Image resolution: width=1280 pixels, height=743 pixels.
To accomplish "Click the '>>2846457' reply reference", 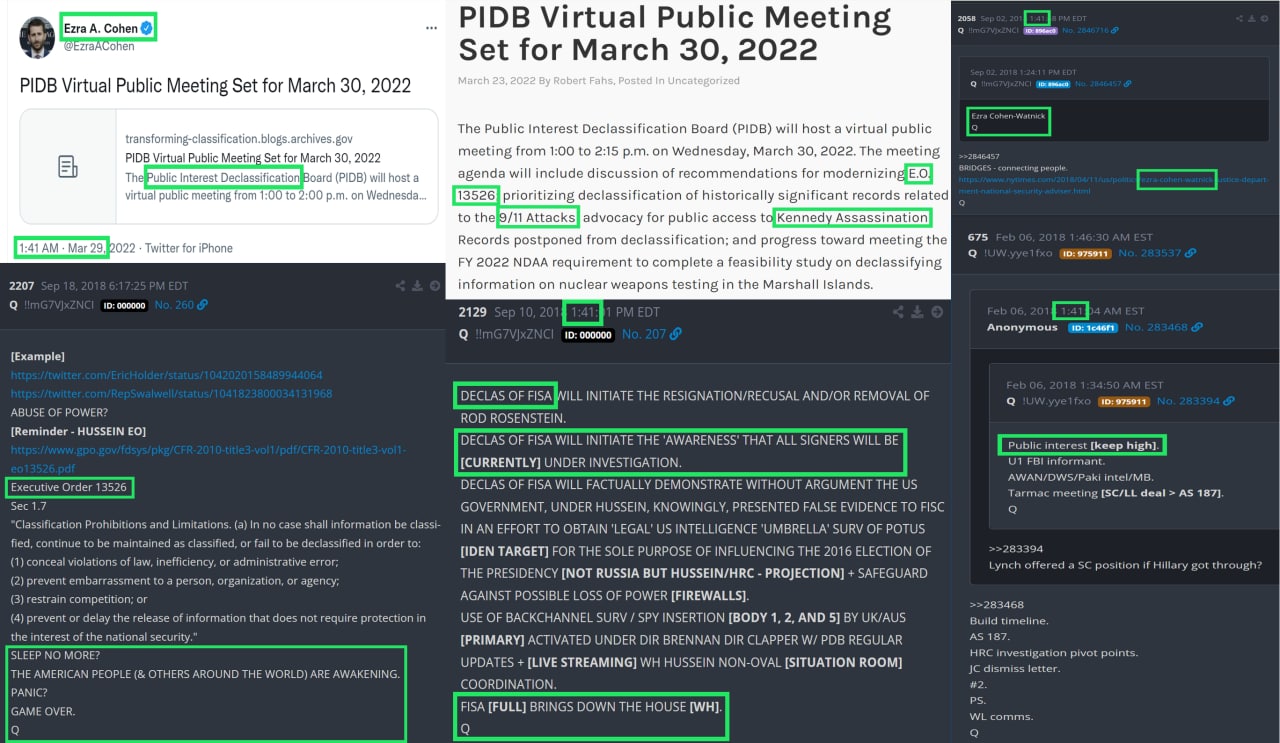I will coord(979,157).
